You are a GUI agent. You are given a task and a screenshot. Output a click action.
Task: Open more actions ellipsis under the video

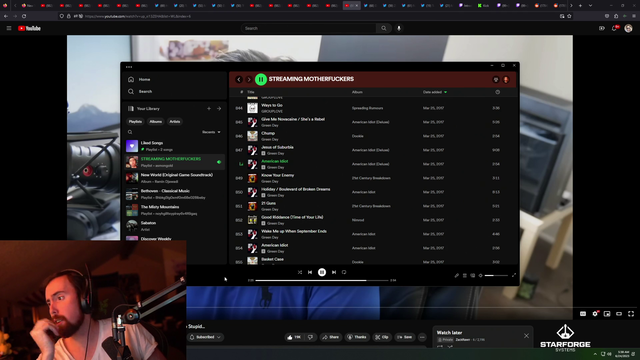click(x=422, y=337)
